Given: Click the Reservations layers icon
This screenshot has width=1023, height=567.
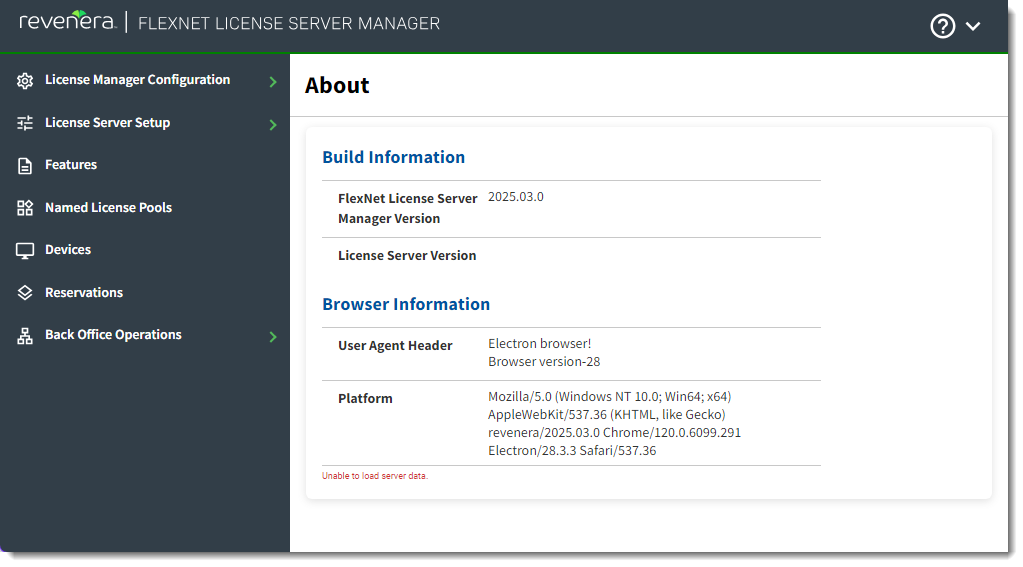Looking at the screenshot, I should coord(25,293).
